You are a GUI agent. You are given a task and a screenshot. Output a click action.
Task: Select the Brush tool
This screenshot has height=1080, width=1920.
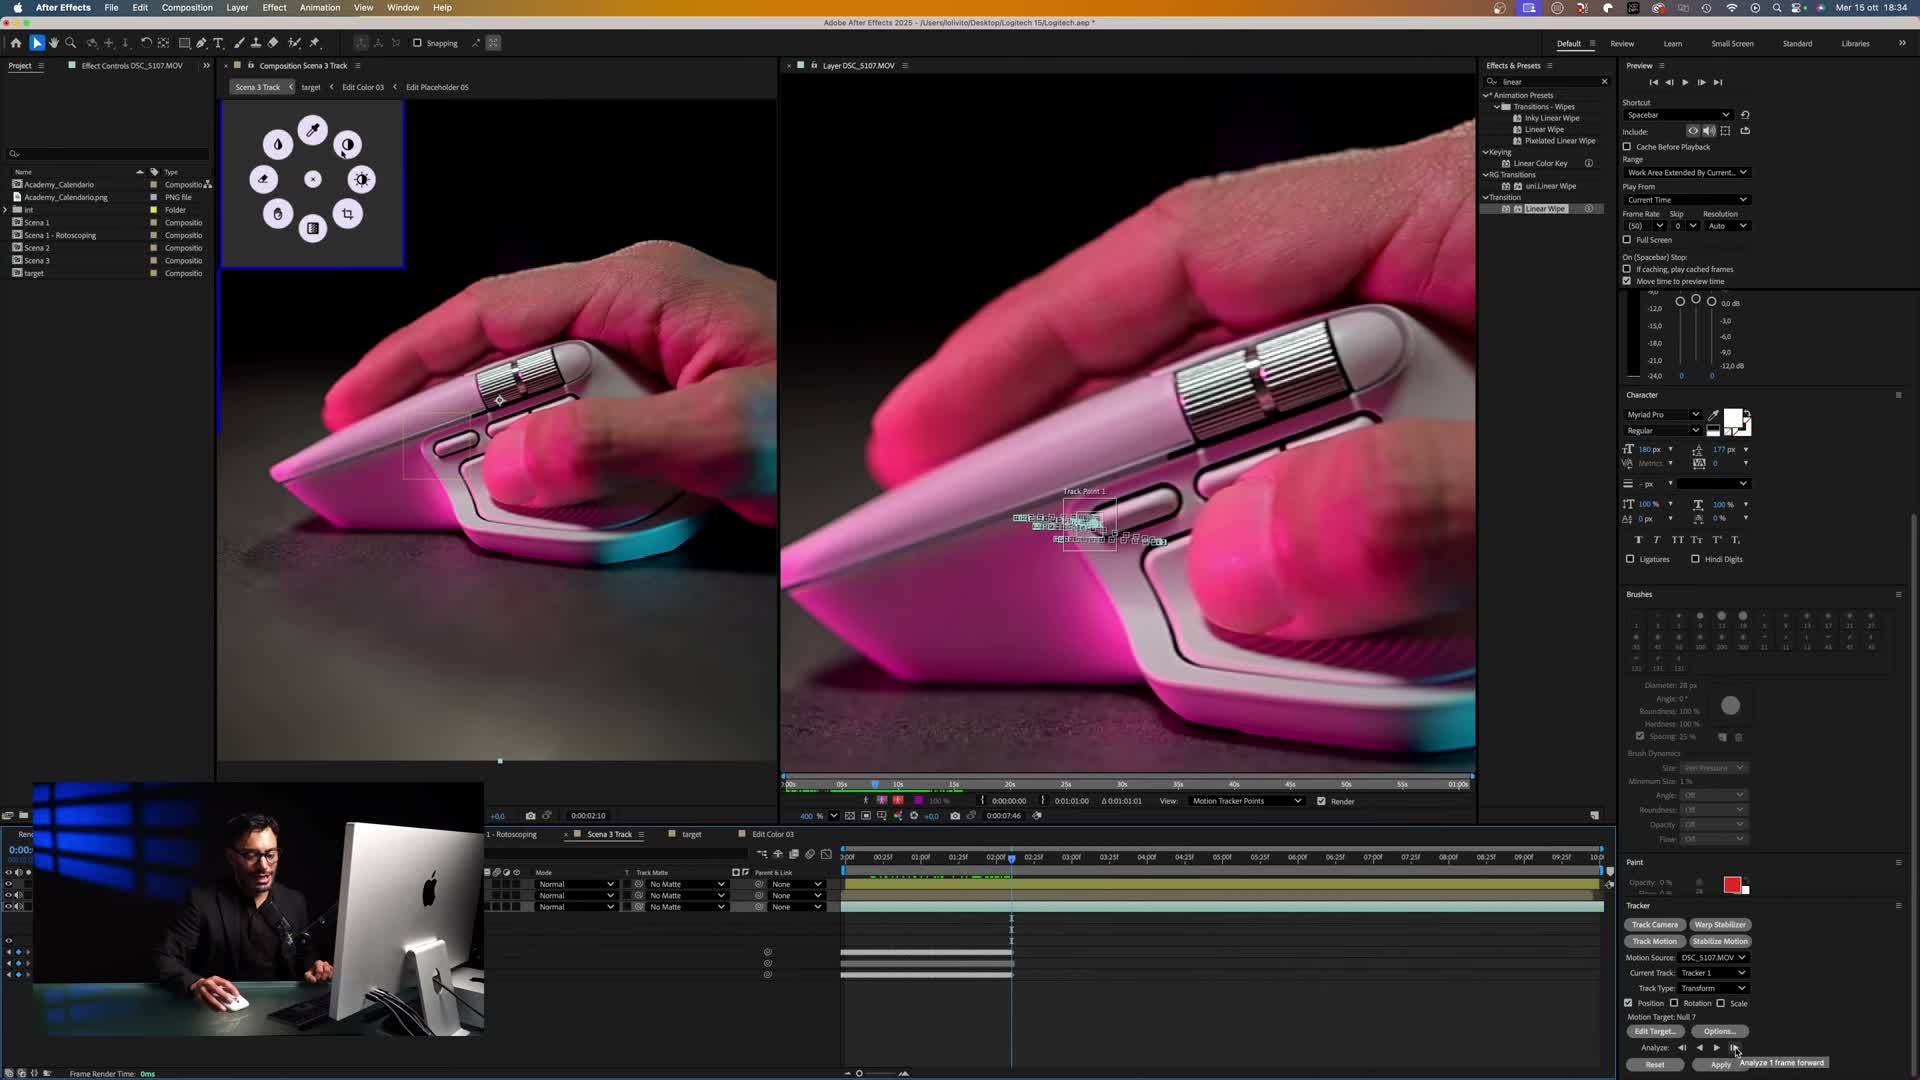tap(239, 43)
